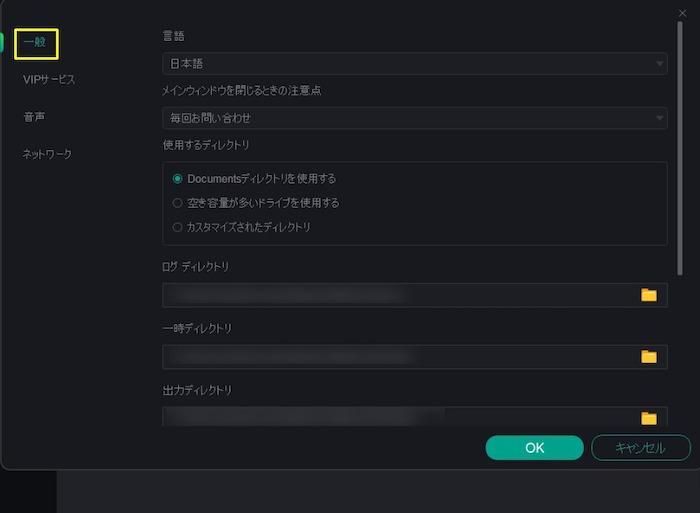Browse folder for 出力ディレクトリ
The image size is (700, 513).
(649, 418)
